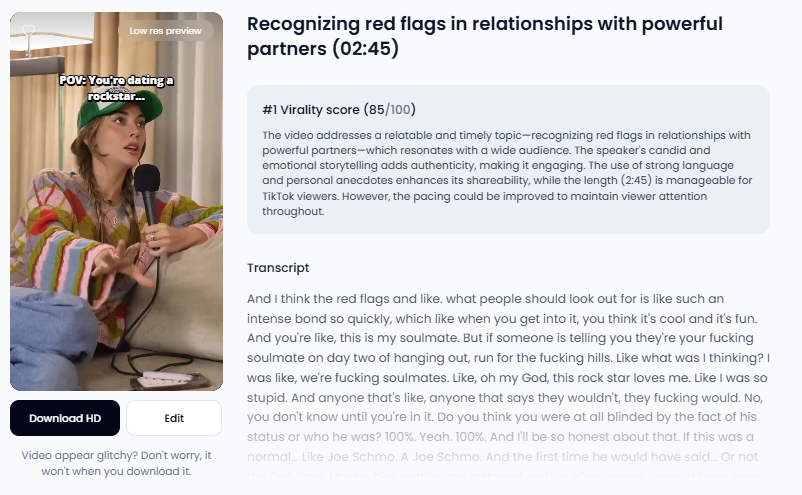
Task: Play the rockstar clip video preview
Action: (x=117, y=201)
